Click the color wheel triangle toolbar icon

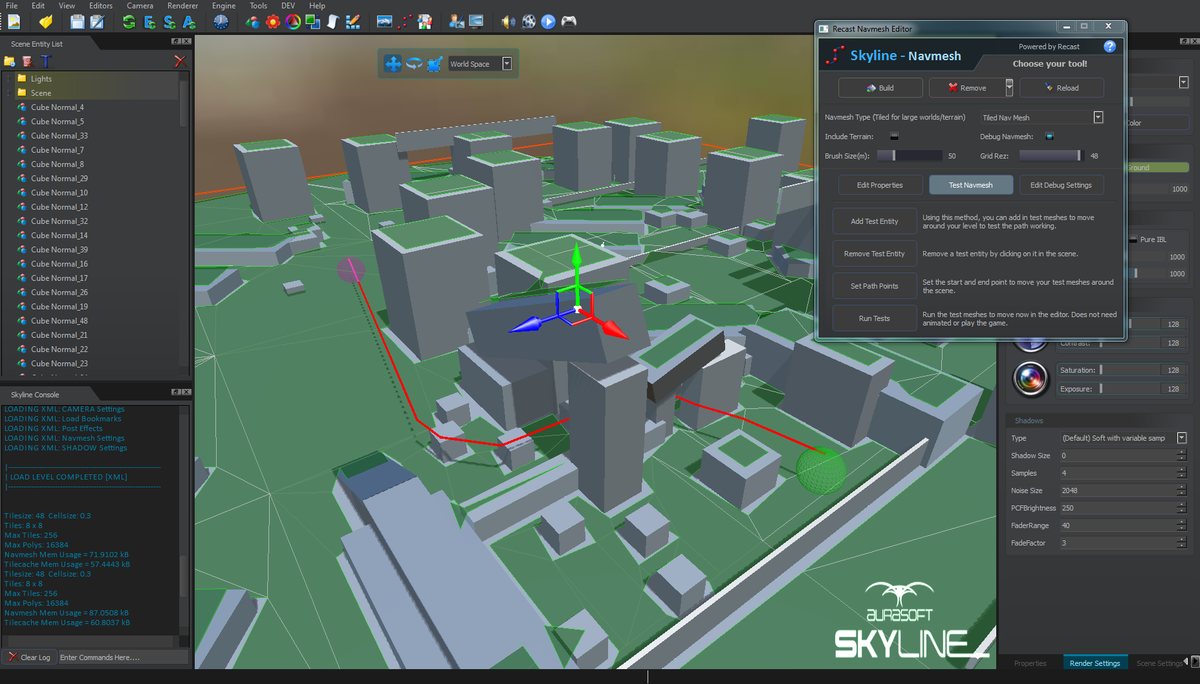[x=292, y=21]
